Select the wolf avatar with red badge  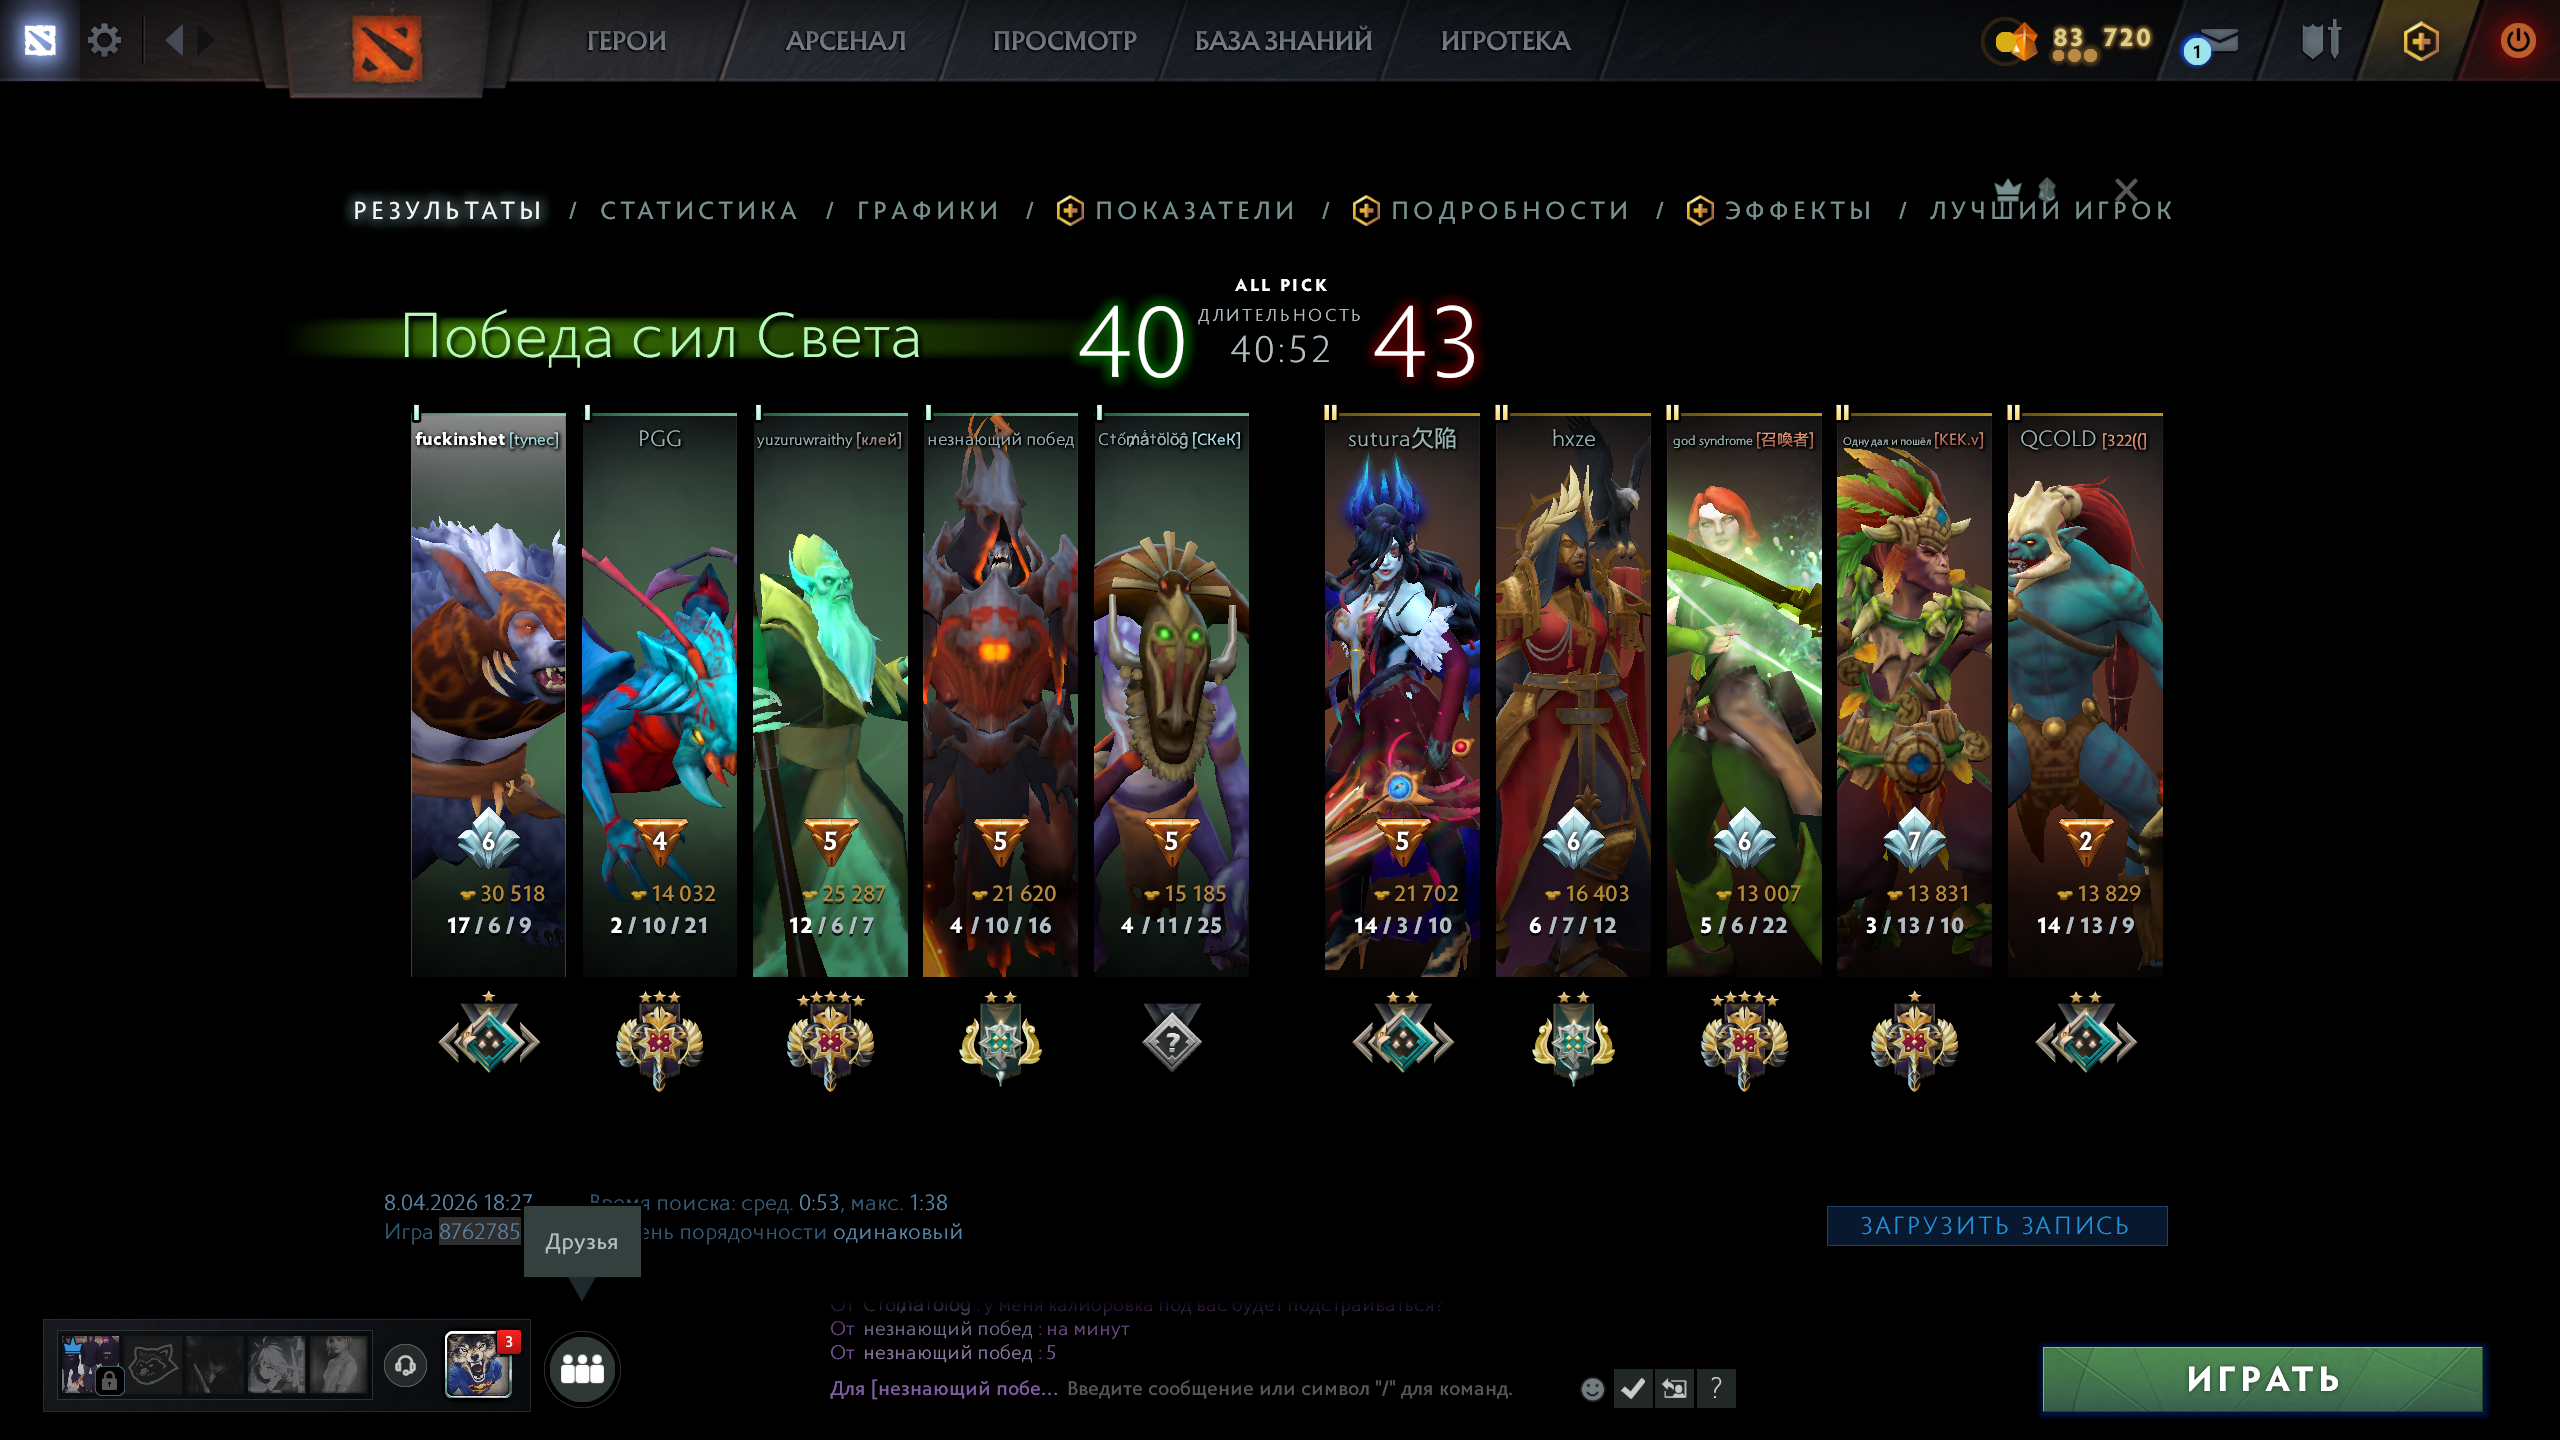[x=478, y=1364]
